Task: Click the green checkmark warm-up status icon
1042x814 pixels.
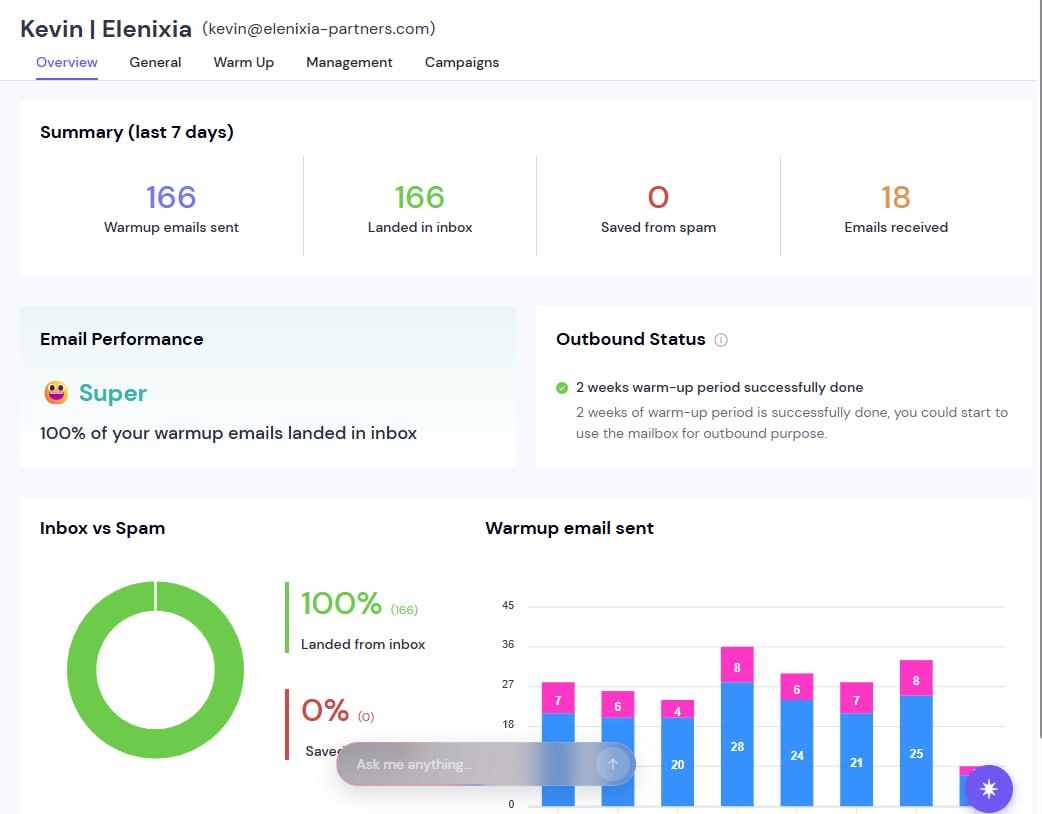Action: pyautogui.click(x=562, y=388)
